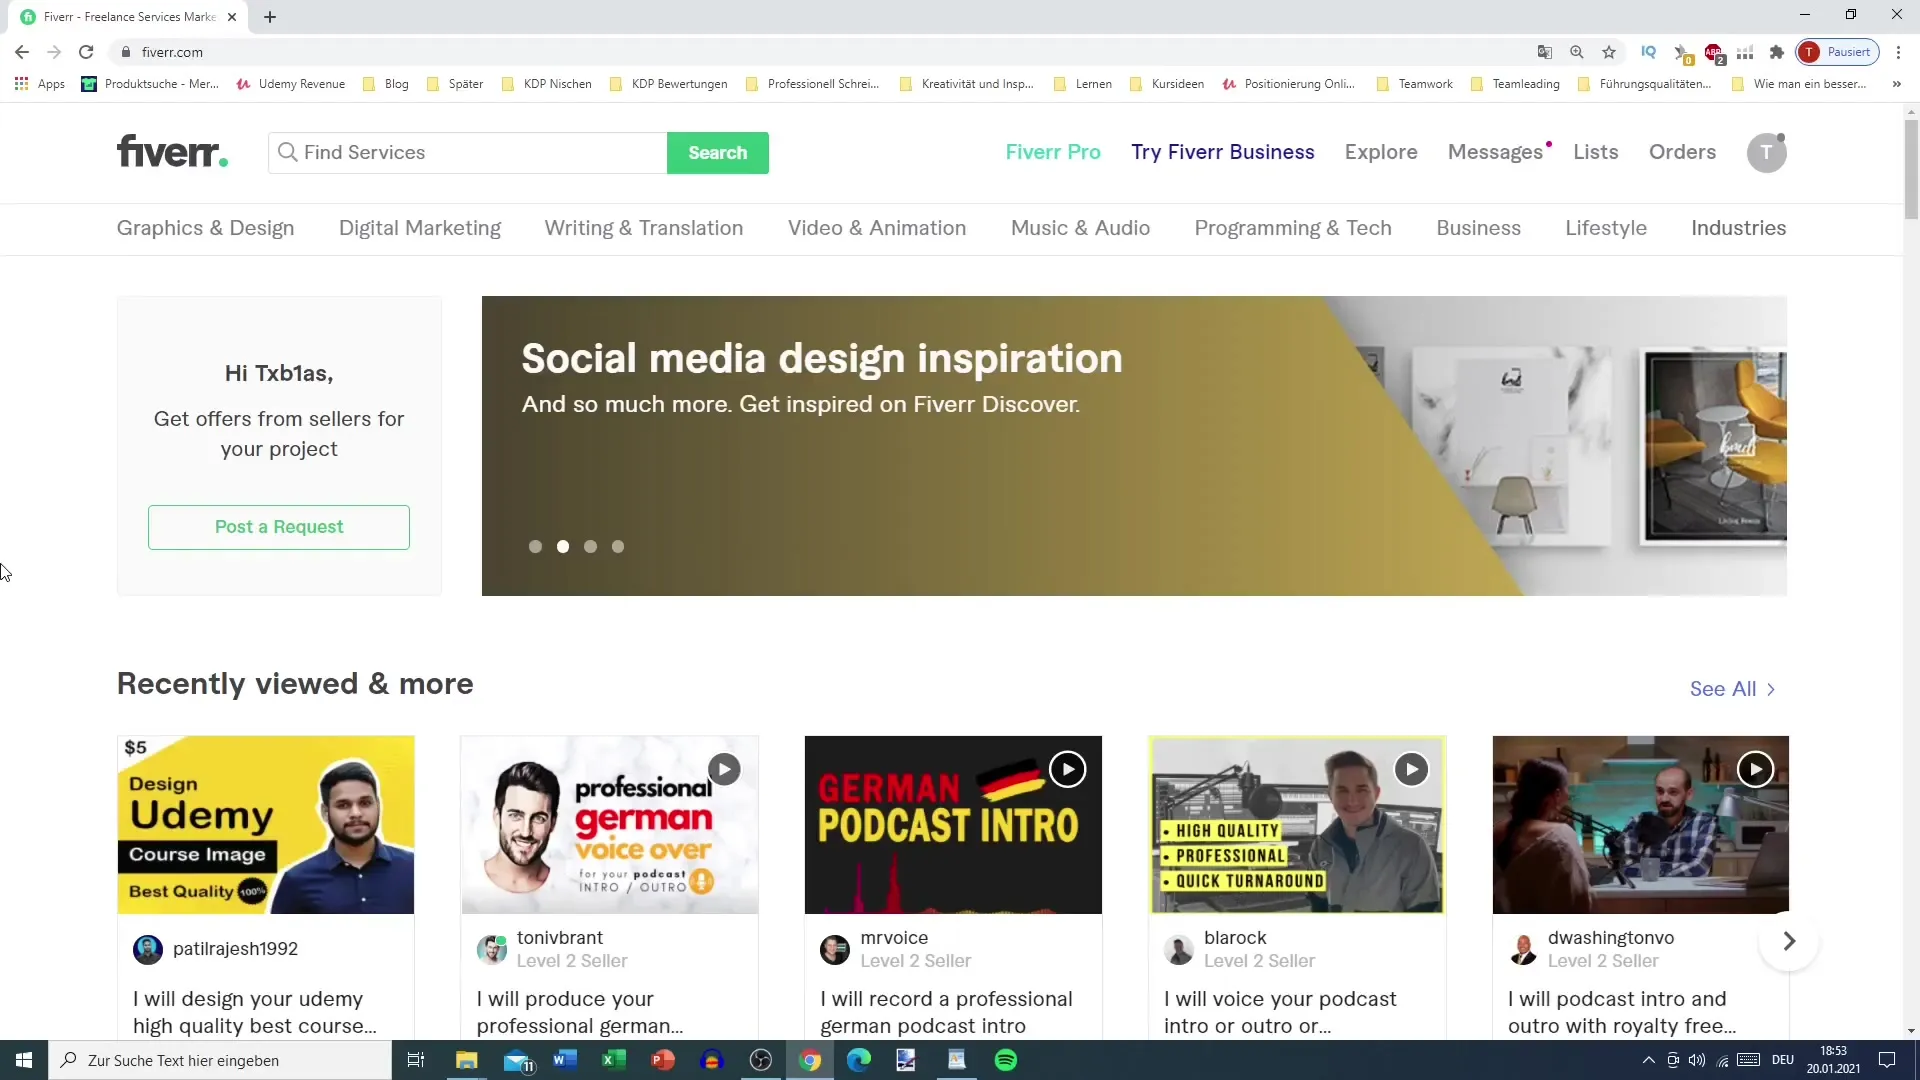
Task: Open the Industries category
Action: [x=1738, y=228]
